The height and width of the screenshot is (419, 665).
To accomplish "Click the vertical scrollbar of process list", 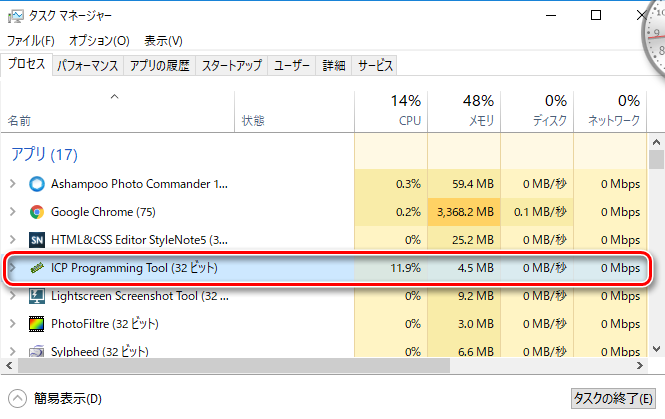I will pos(656,250).
